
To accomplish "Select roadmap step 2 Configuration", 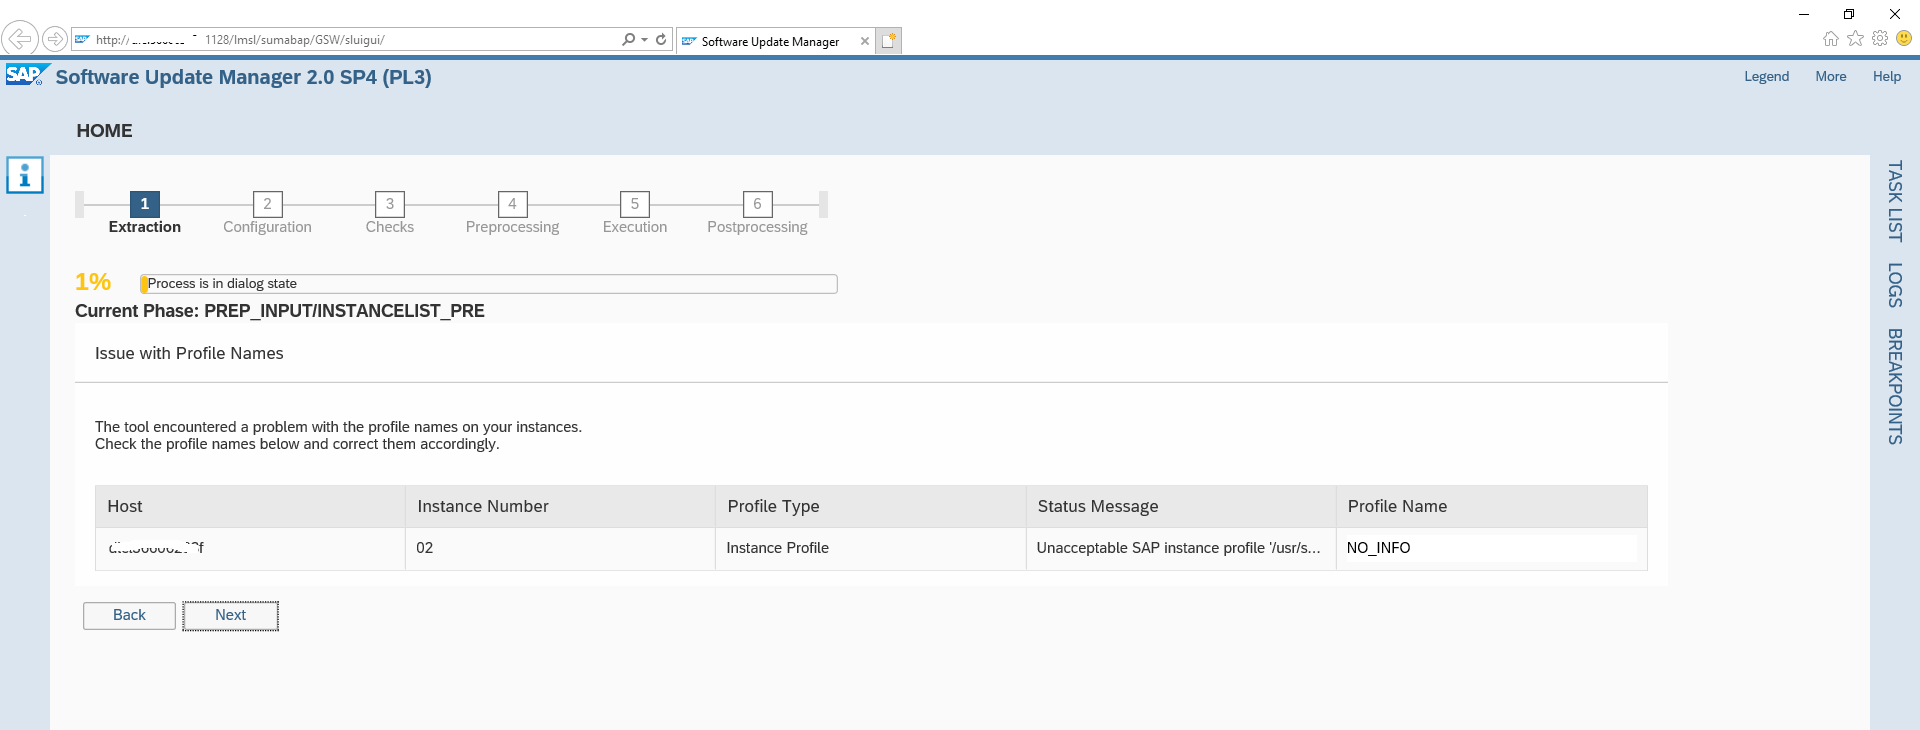I will [267, 204].
